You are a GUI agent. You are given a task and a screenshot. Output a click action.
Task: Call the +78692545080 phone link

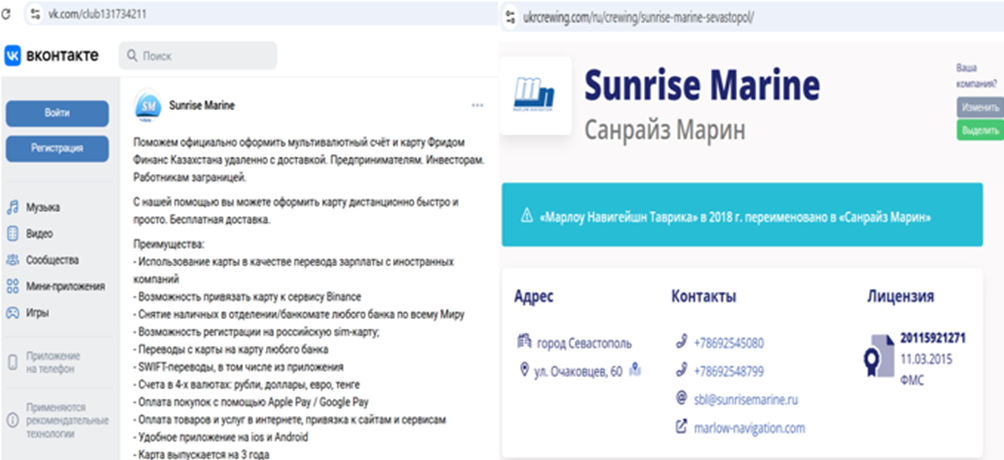729,343
